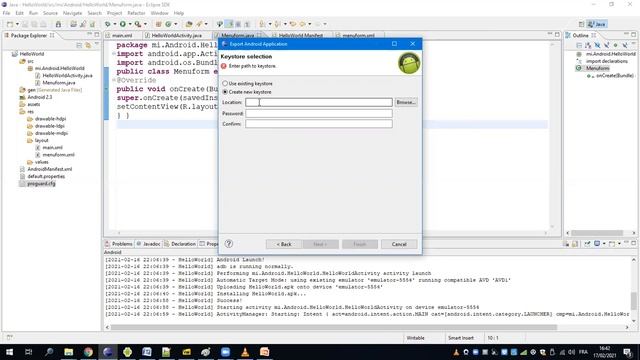Viewport: 640px width, 360px height.
Task: Click the Browse... button
Action: coord(406,102)
